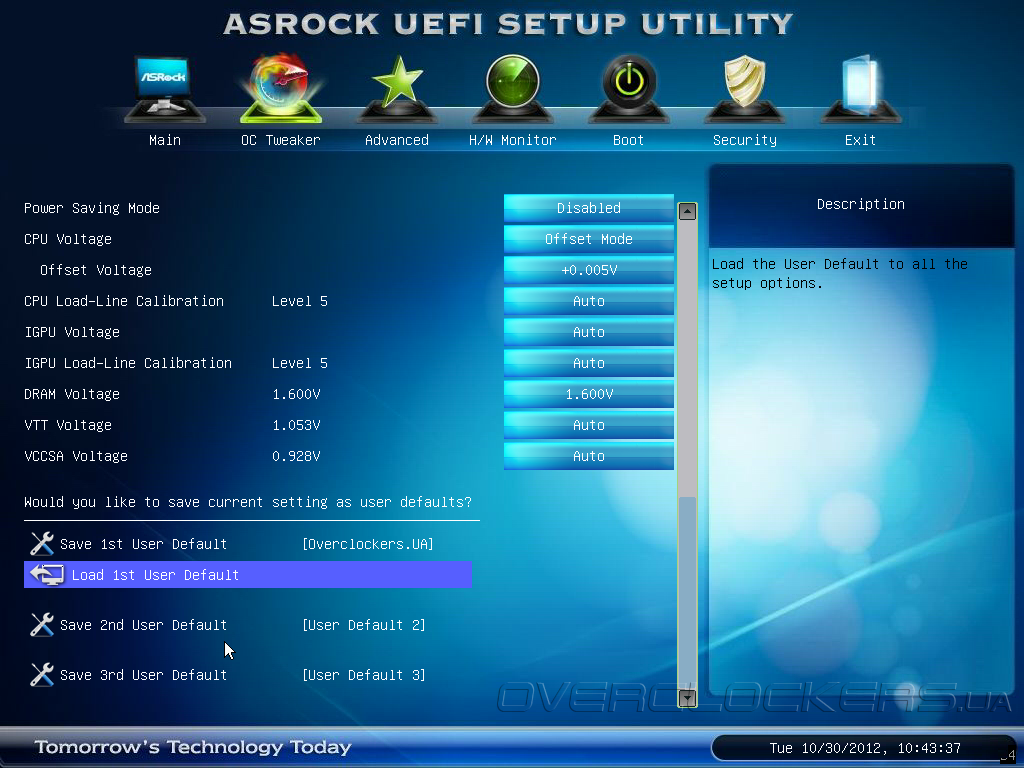The width and height of the screenshot is (1024, 768).
Task: Switch to the OC Tweaker tab label
Action: 281,140
